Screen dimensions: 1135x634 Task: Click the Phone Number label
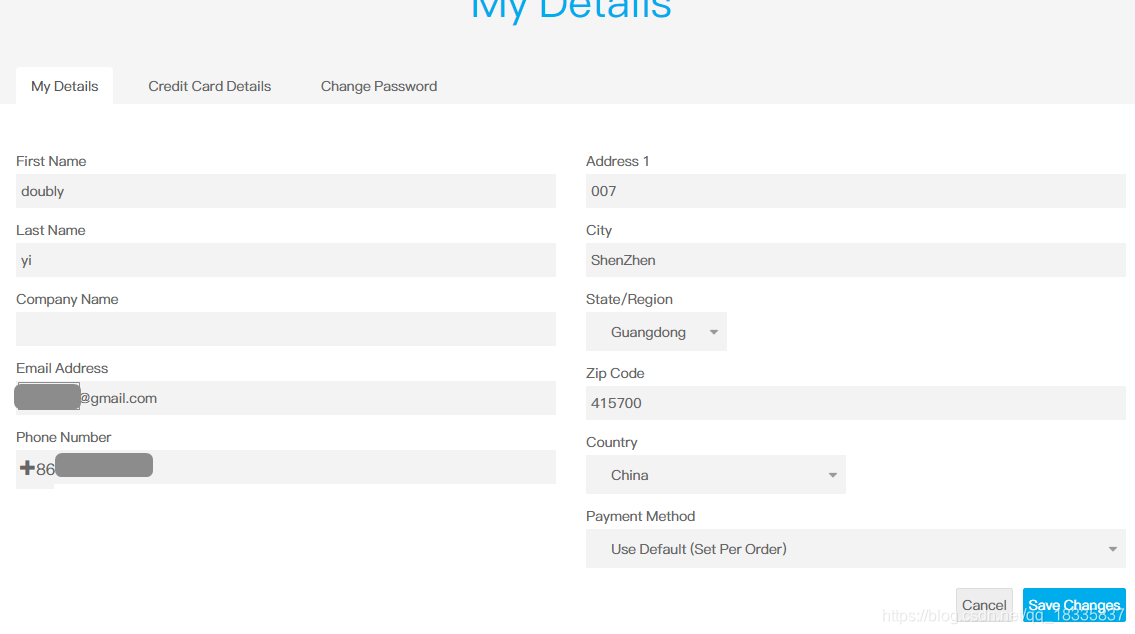(x=64, y=437)
